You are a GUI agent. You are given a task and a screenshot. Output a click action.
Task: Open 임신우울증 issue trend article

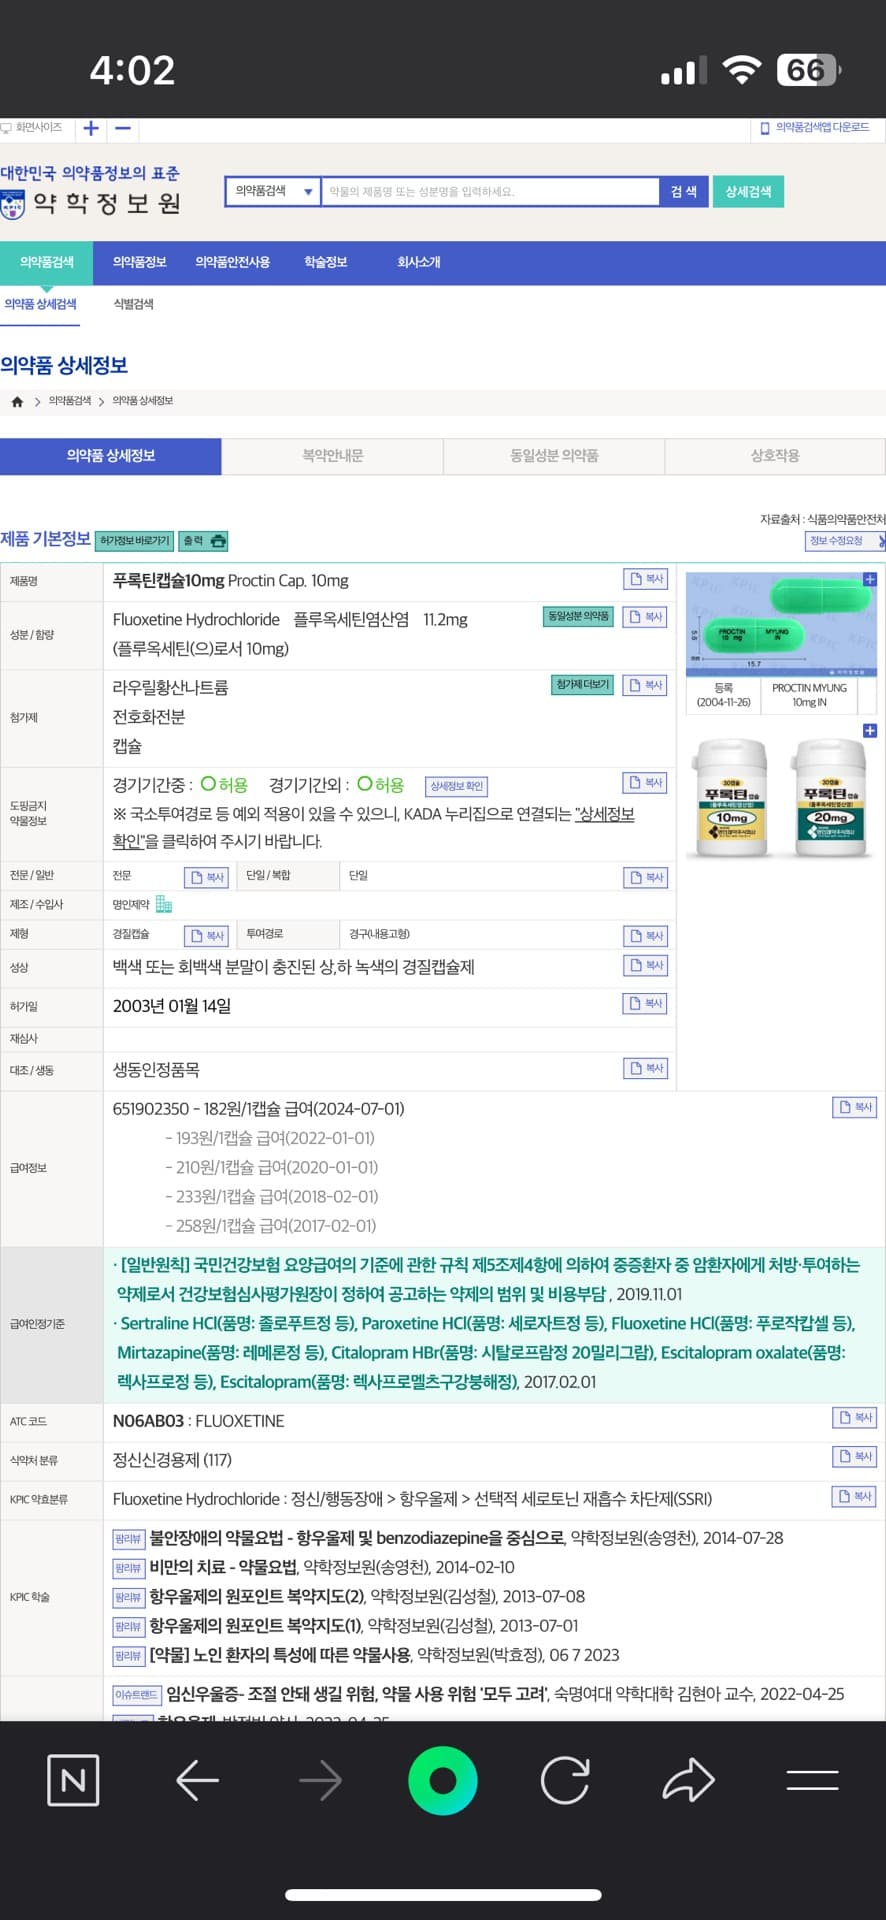tap(358, 1694)
